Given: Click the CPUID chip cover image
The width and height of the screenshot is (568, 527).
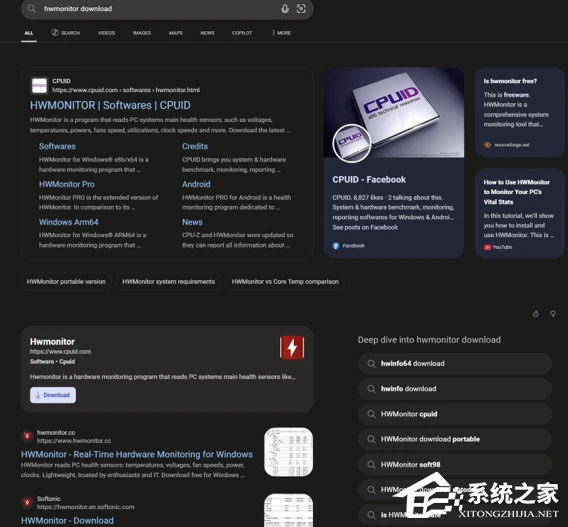Looking at the screenshot, I should 394,113.
